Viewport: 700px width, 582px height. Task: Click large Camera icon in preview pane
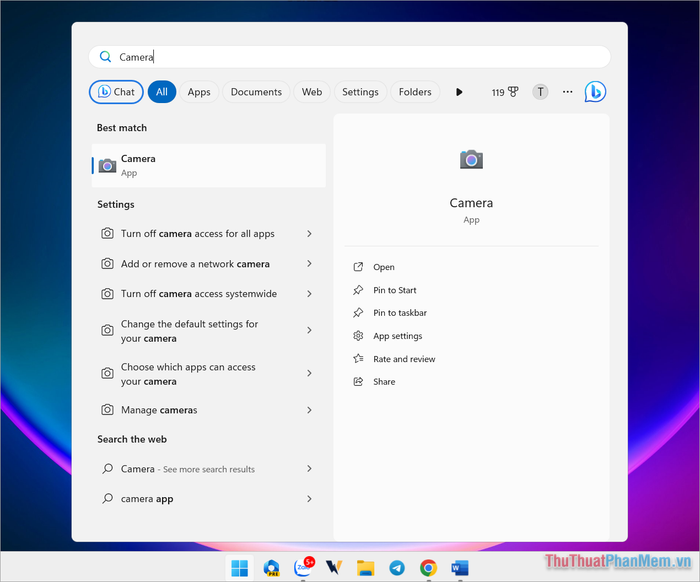471,159
